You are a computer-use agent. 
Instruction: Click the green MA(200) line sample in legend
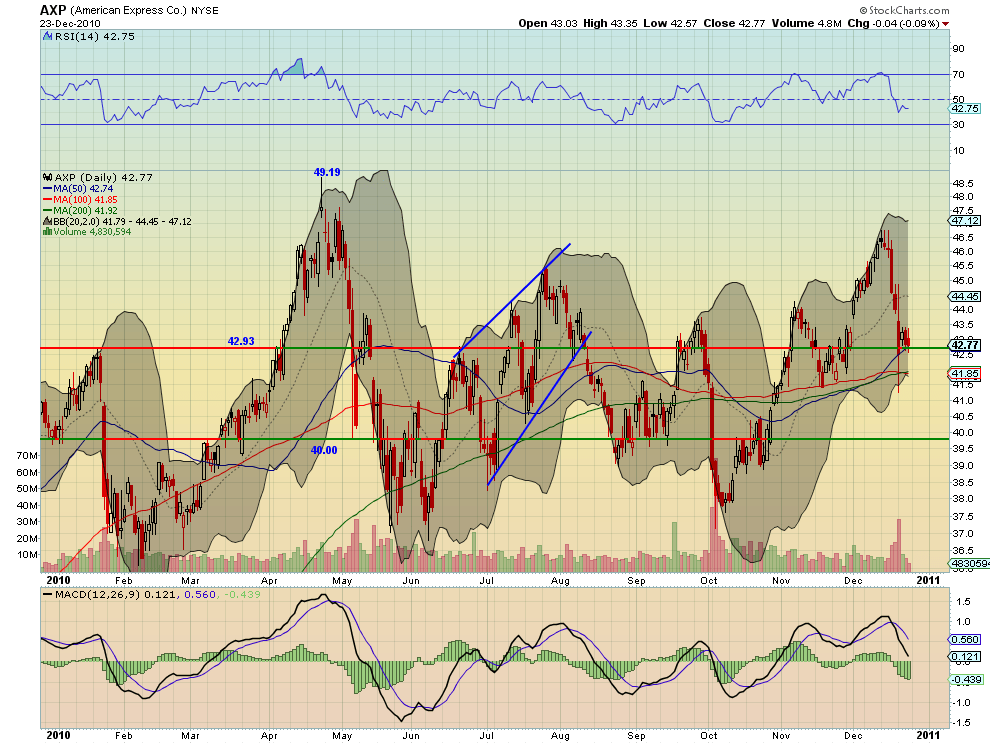47,210
